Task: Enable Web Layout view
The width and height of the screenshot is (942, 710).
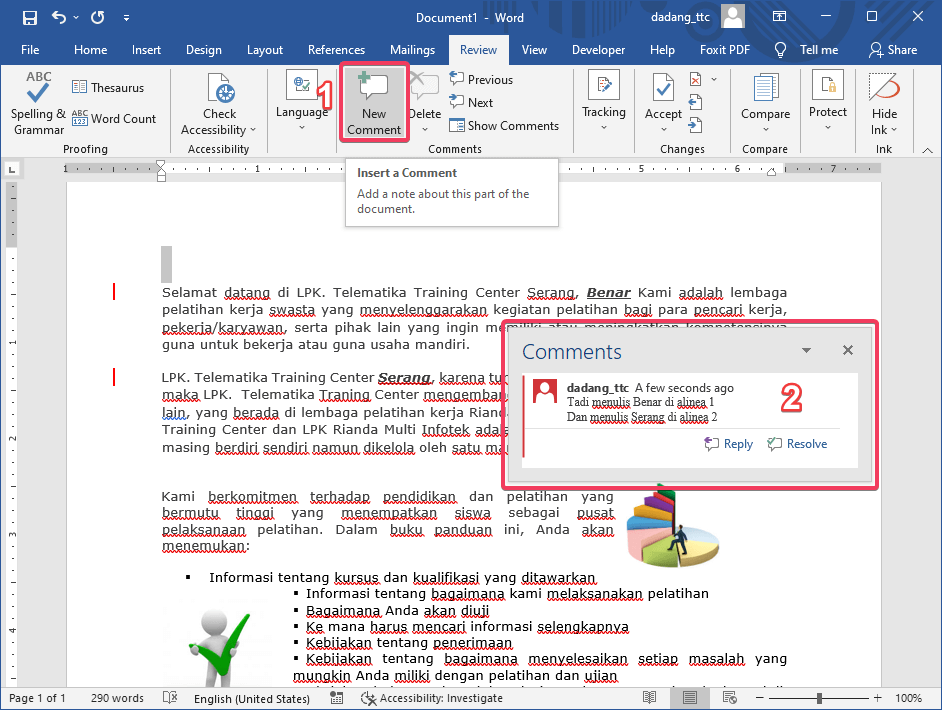Action: pyautogui.click(x=729, y=697)
